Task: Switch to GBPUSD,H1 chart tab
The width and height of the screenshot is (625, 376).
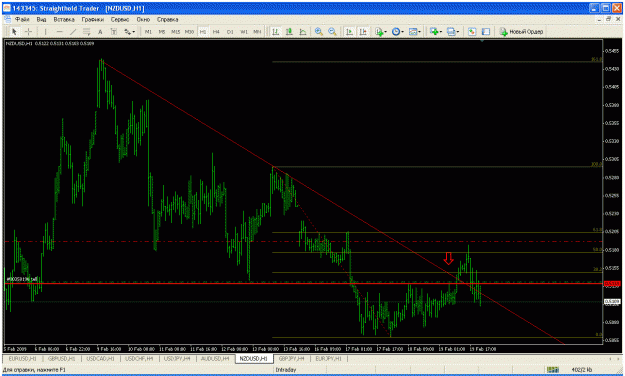Action: tap(61, 359)
